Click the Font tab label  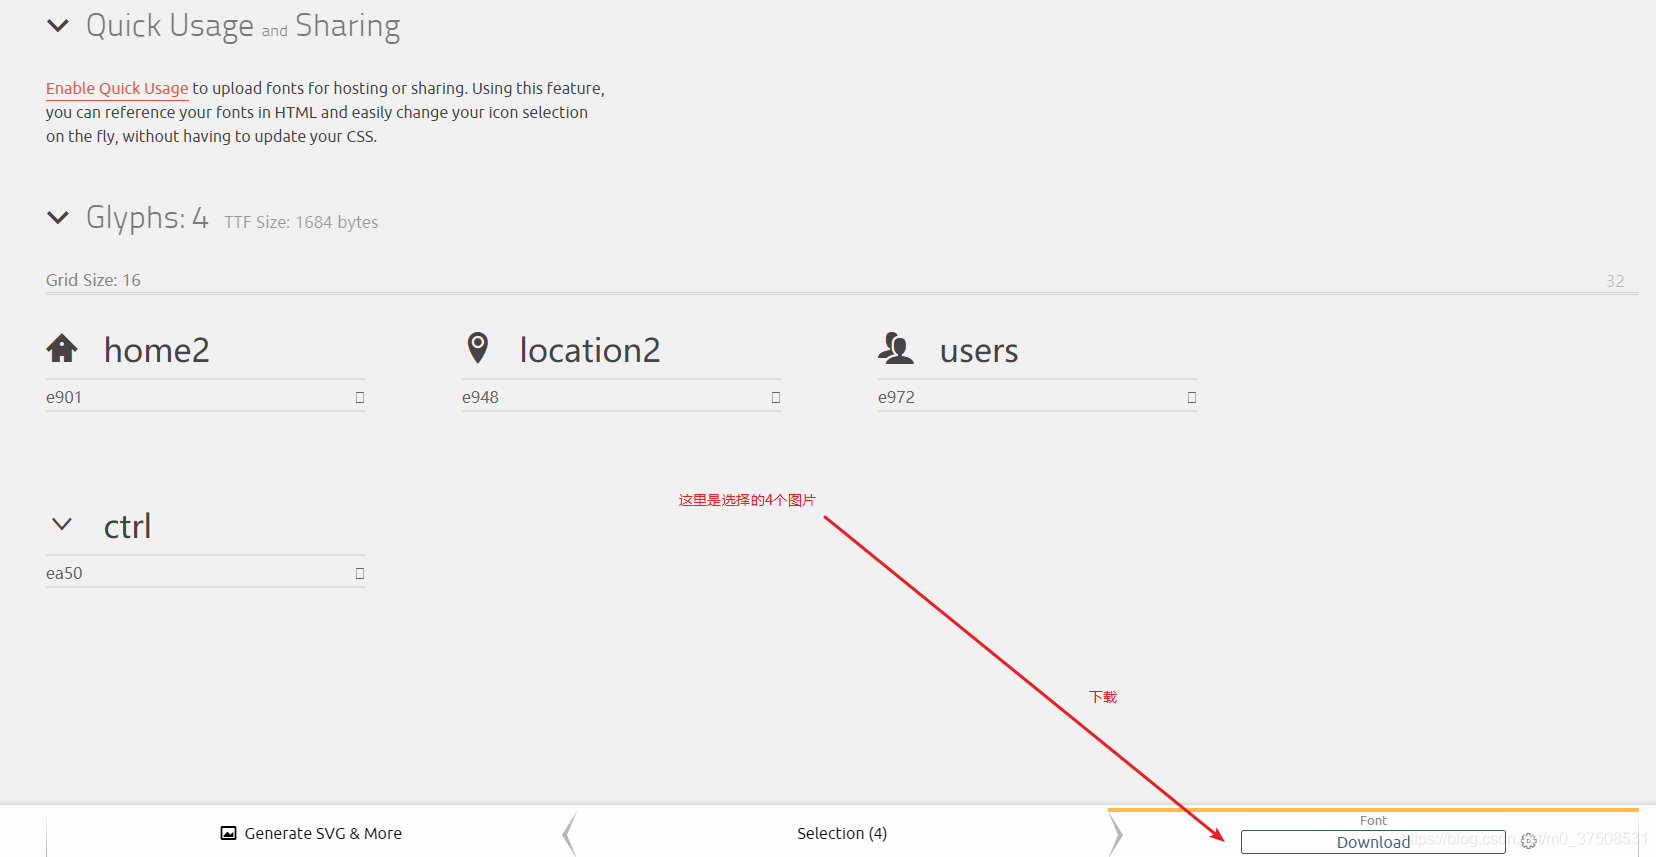tap(1373, 820)
